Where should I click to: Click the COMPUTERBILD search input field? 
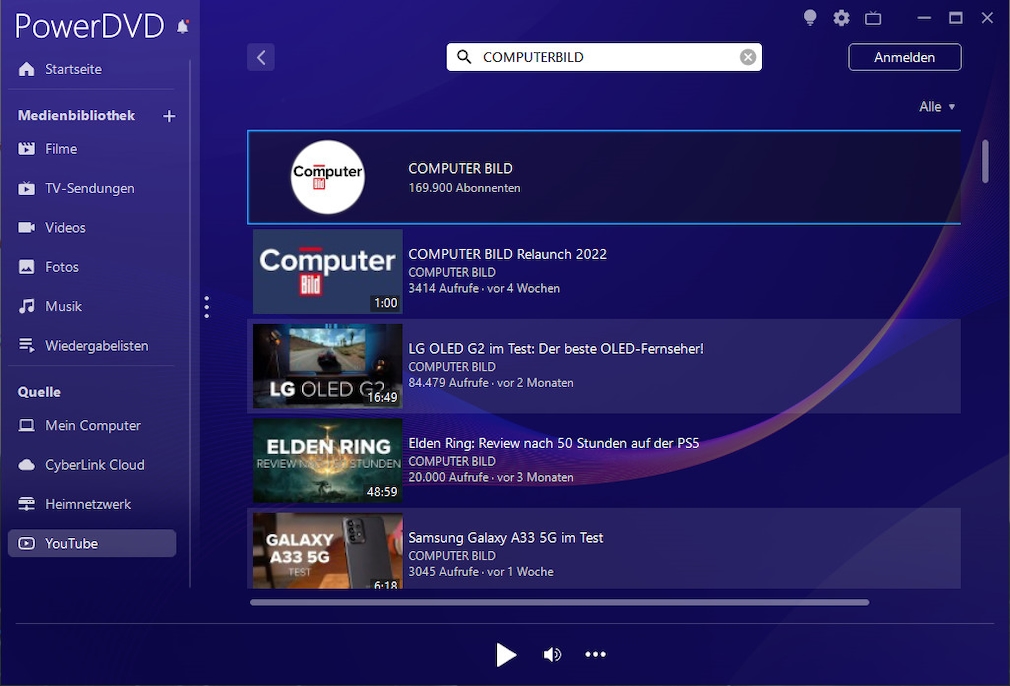click(x=605, y=57)
